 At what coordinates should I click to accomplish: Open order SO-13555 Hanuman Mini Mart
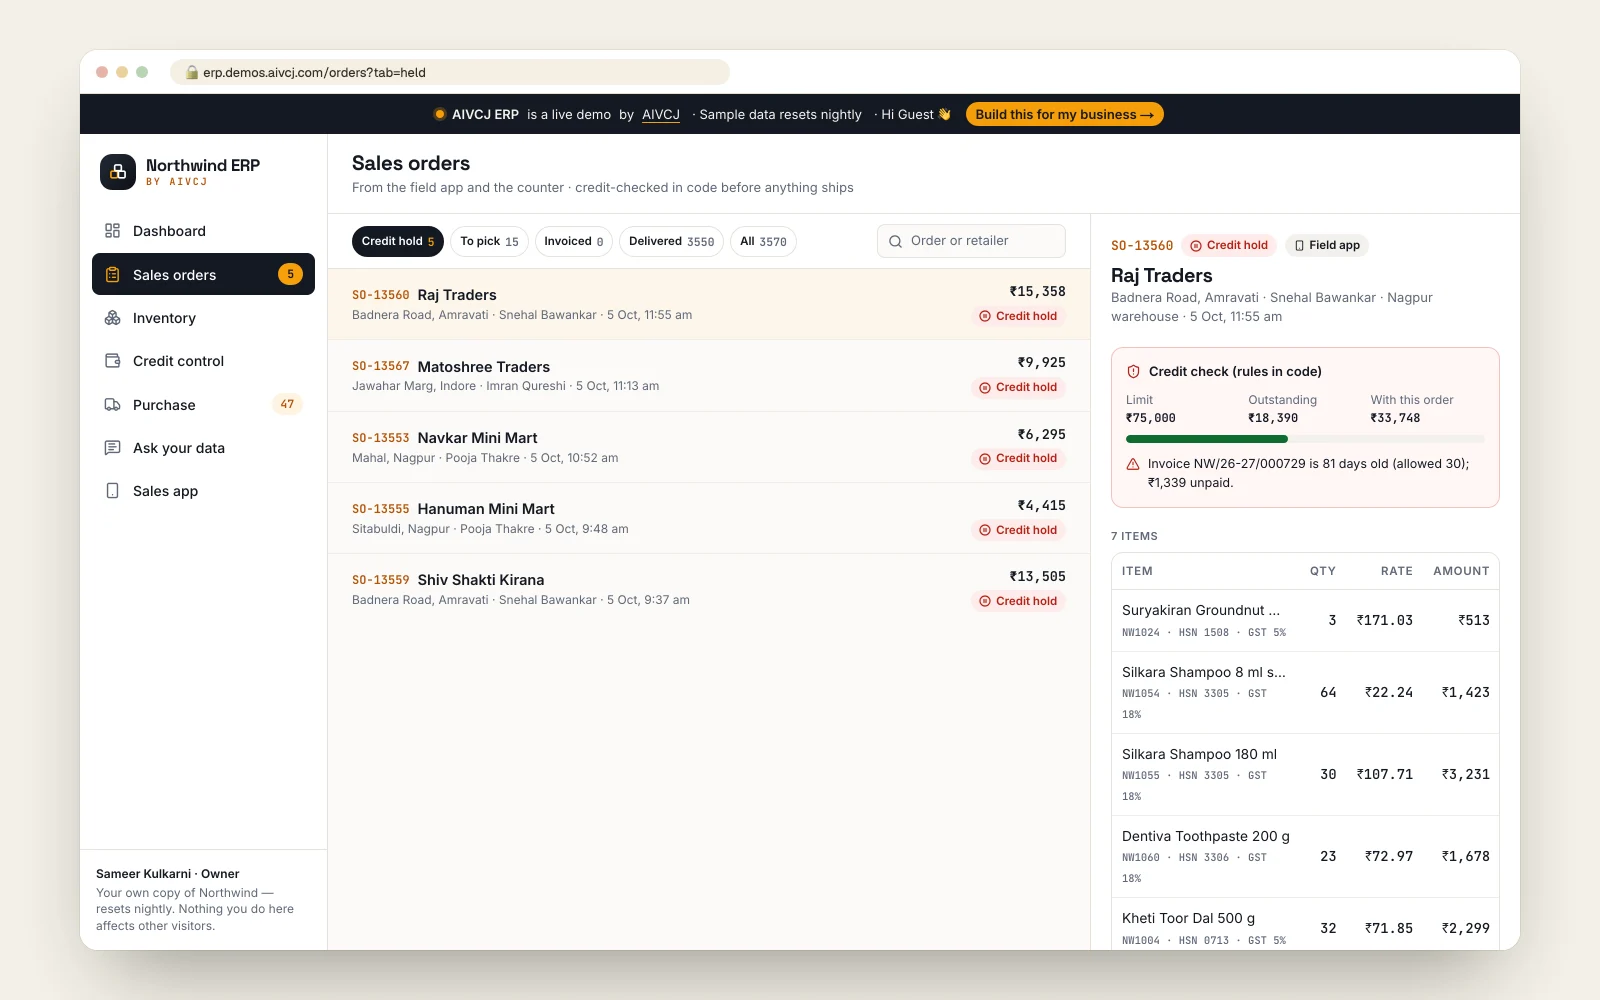click(x=708, y=518)
